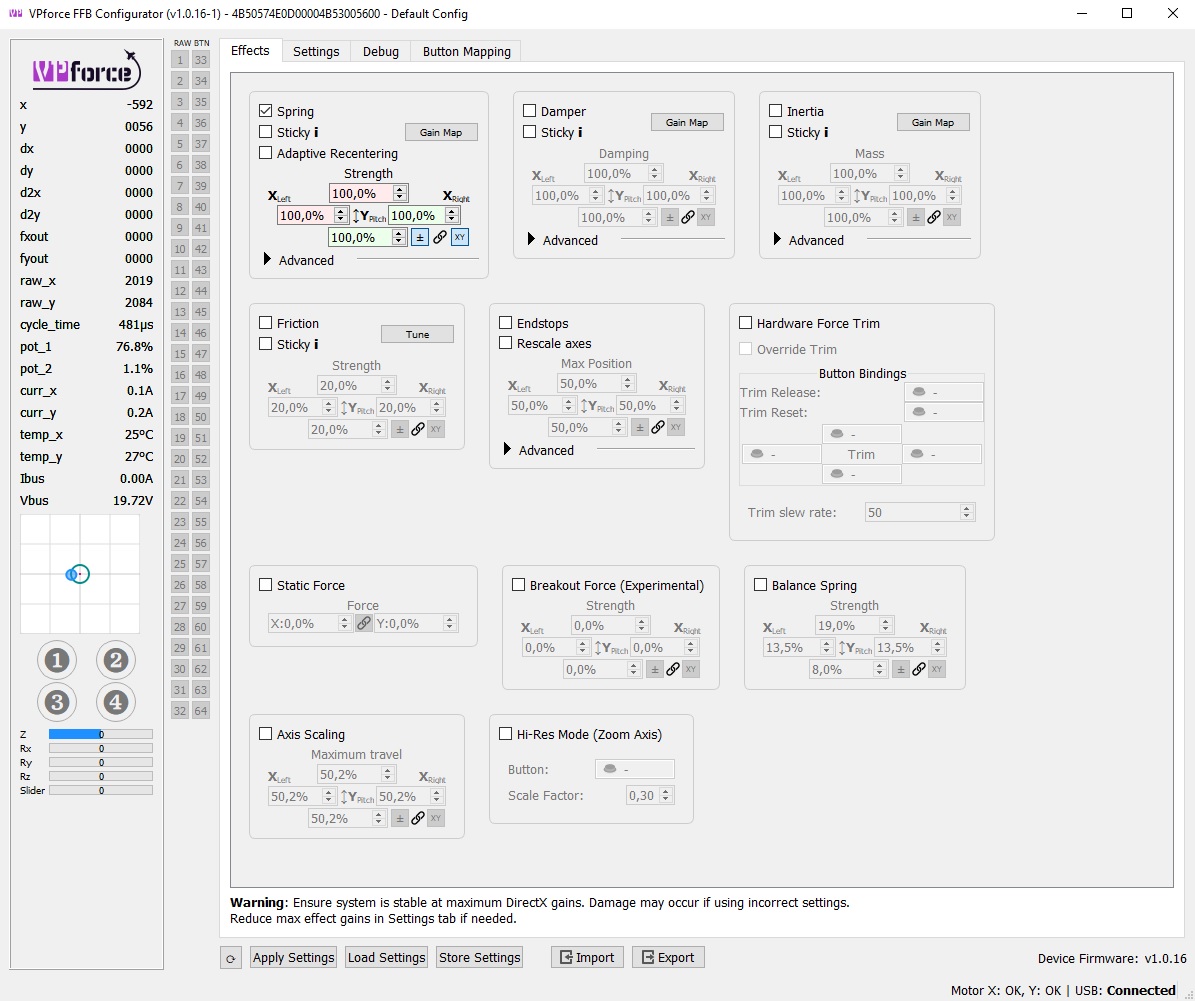Image resolution: width=1195 pixels, height=1001 pixels.
Task: Click the Trim slew rate spinner arrows
Action: (x=966, y=512)
